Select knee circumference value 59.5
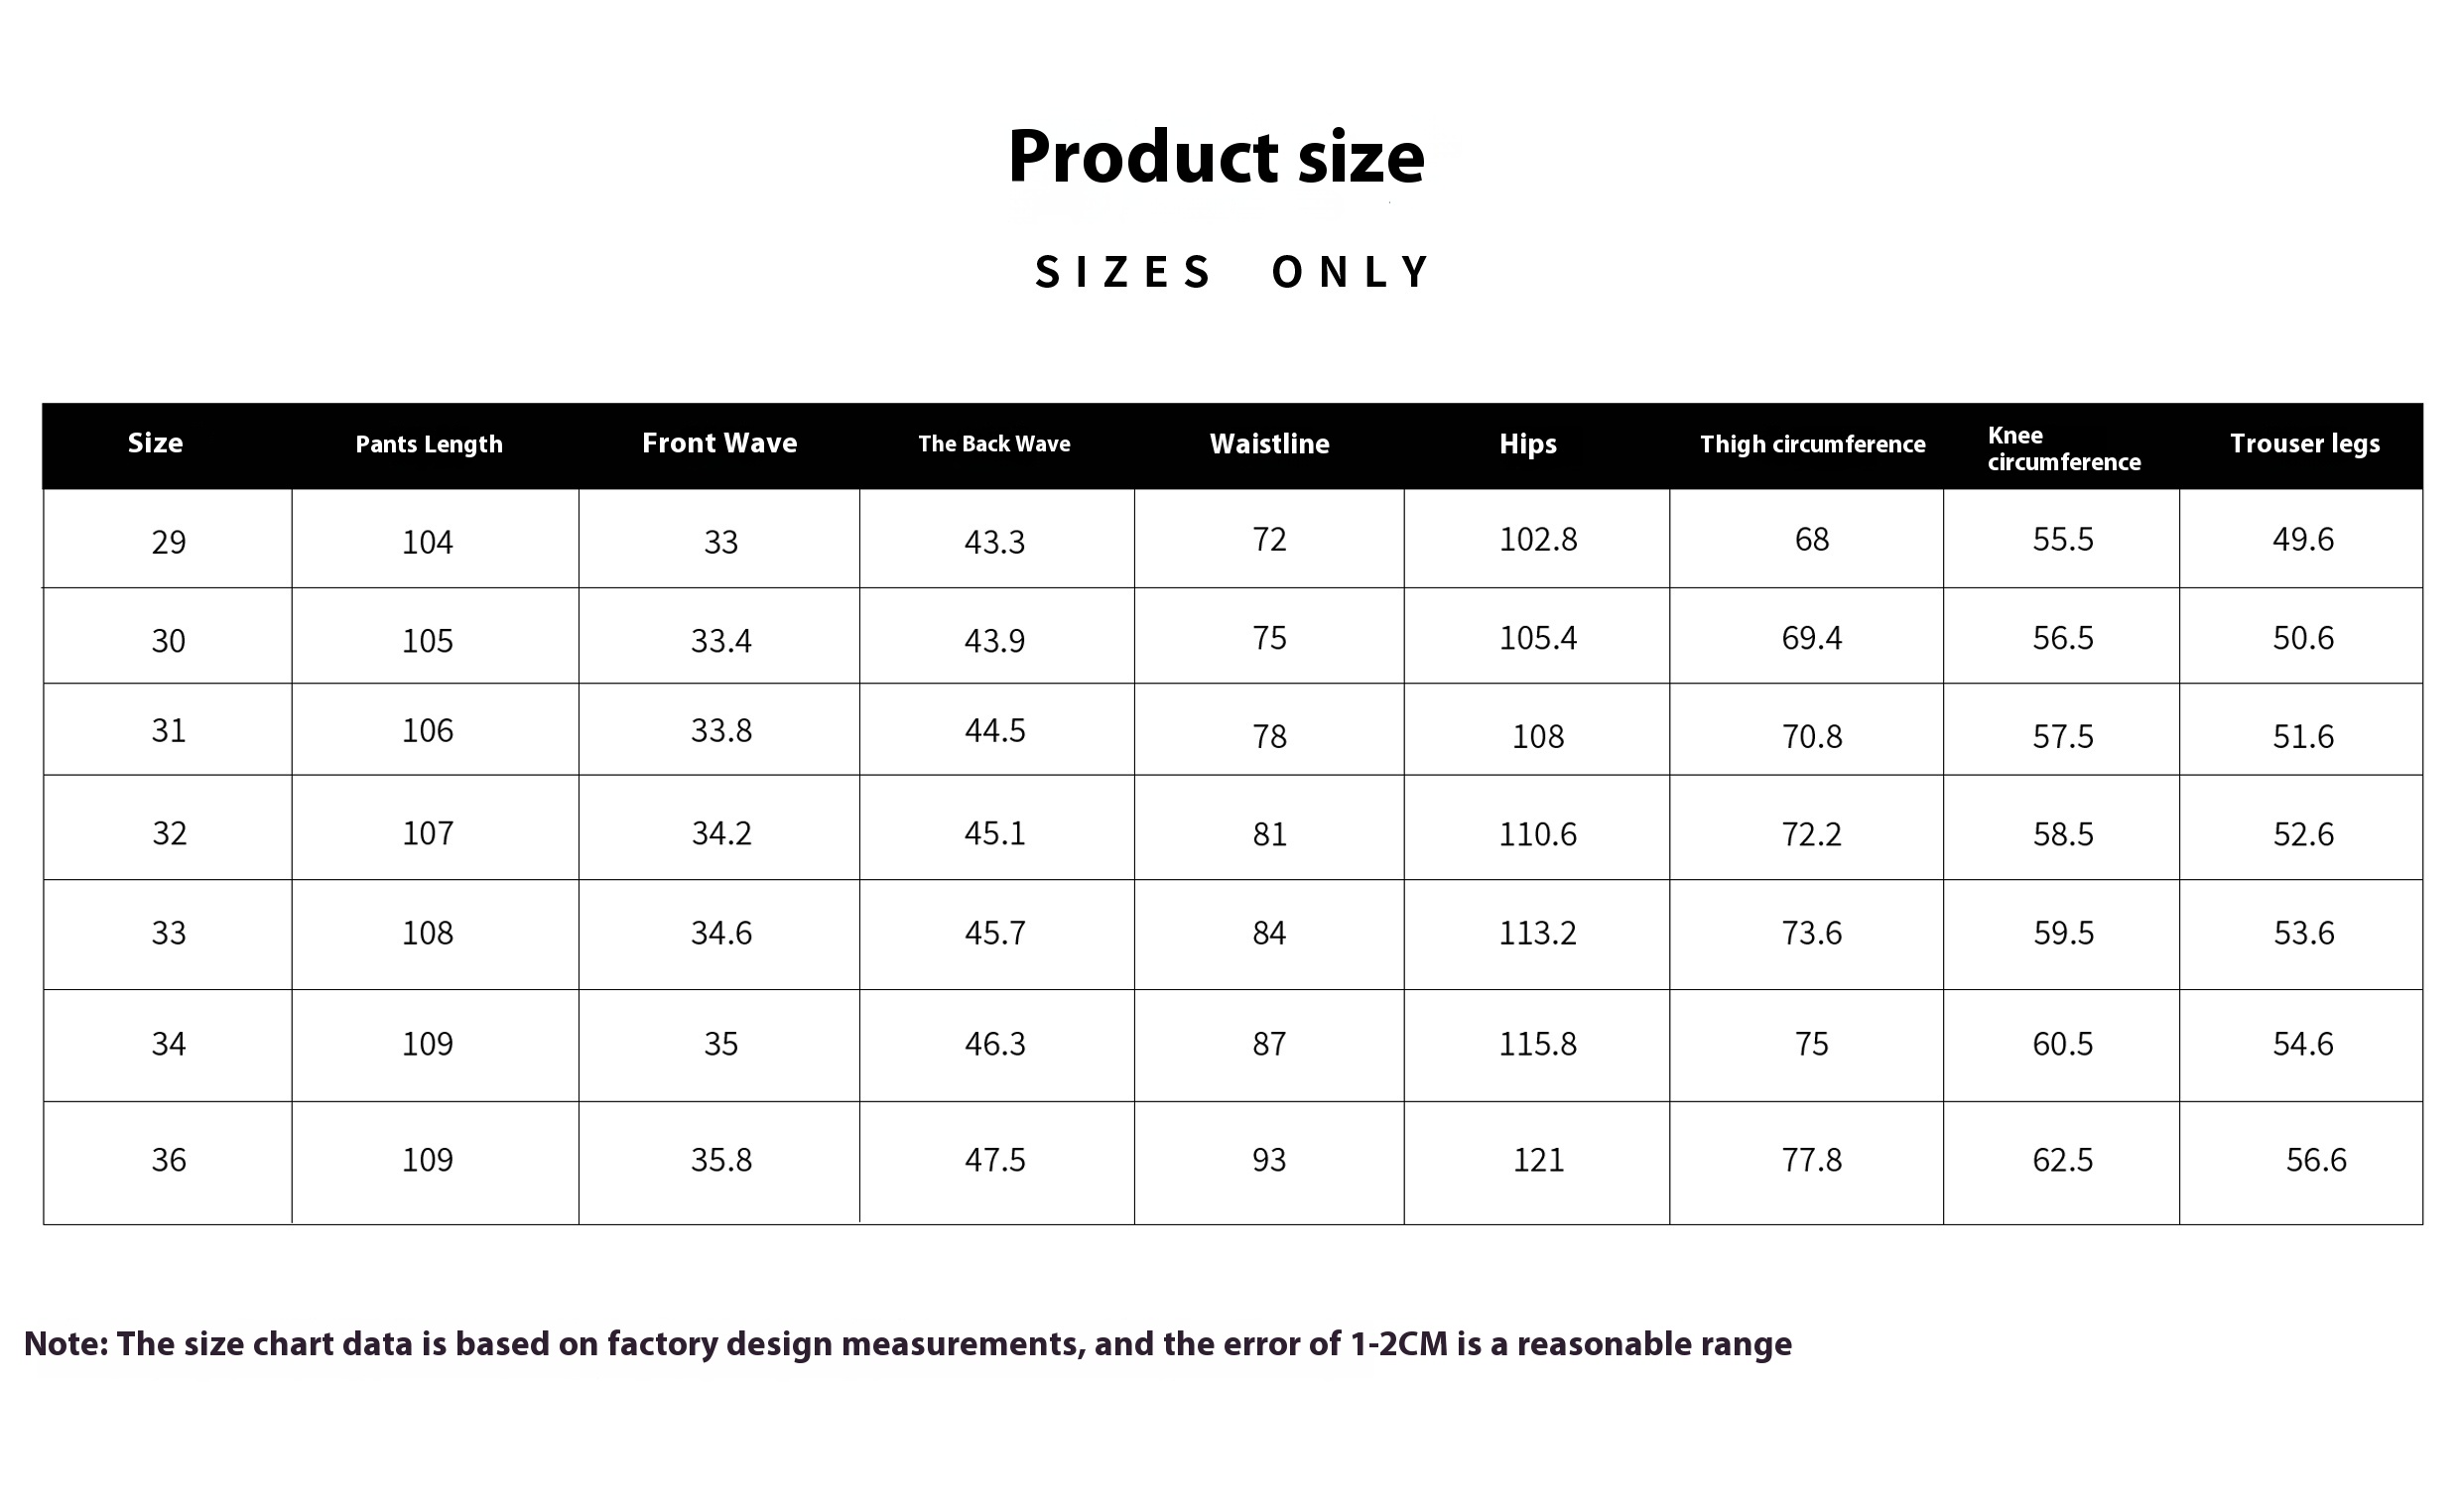Image resolution: width=2461 pixels, height=1512 pixels. coord(2063,933)
